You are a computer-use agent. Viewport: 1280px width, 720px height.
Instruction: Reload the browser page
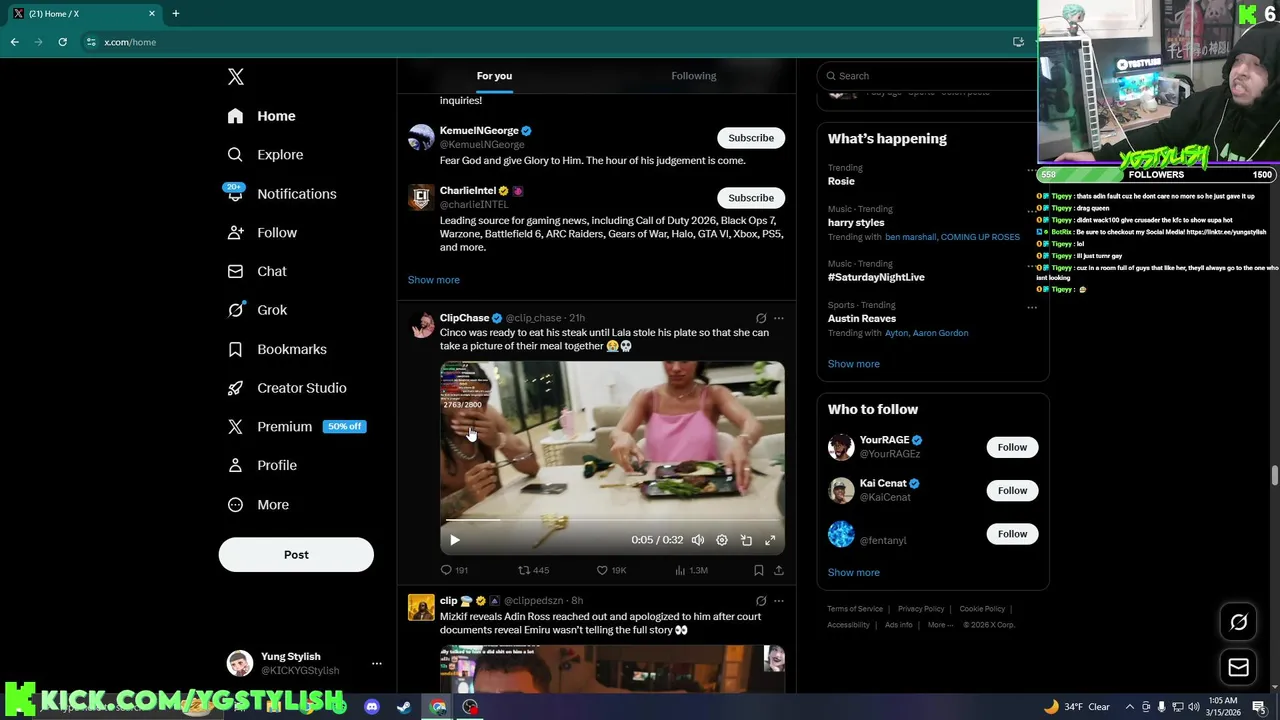click(62, 42)
